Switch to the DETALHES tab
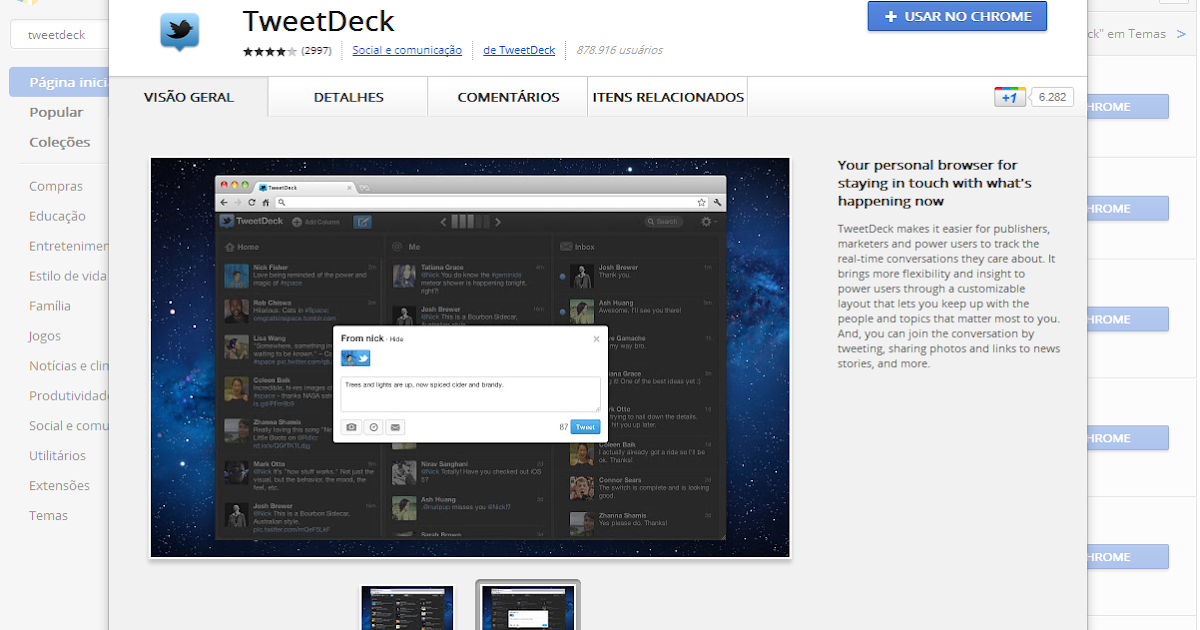Viewport: 1200px width, 630px height. pos(348,97)
